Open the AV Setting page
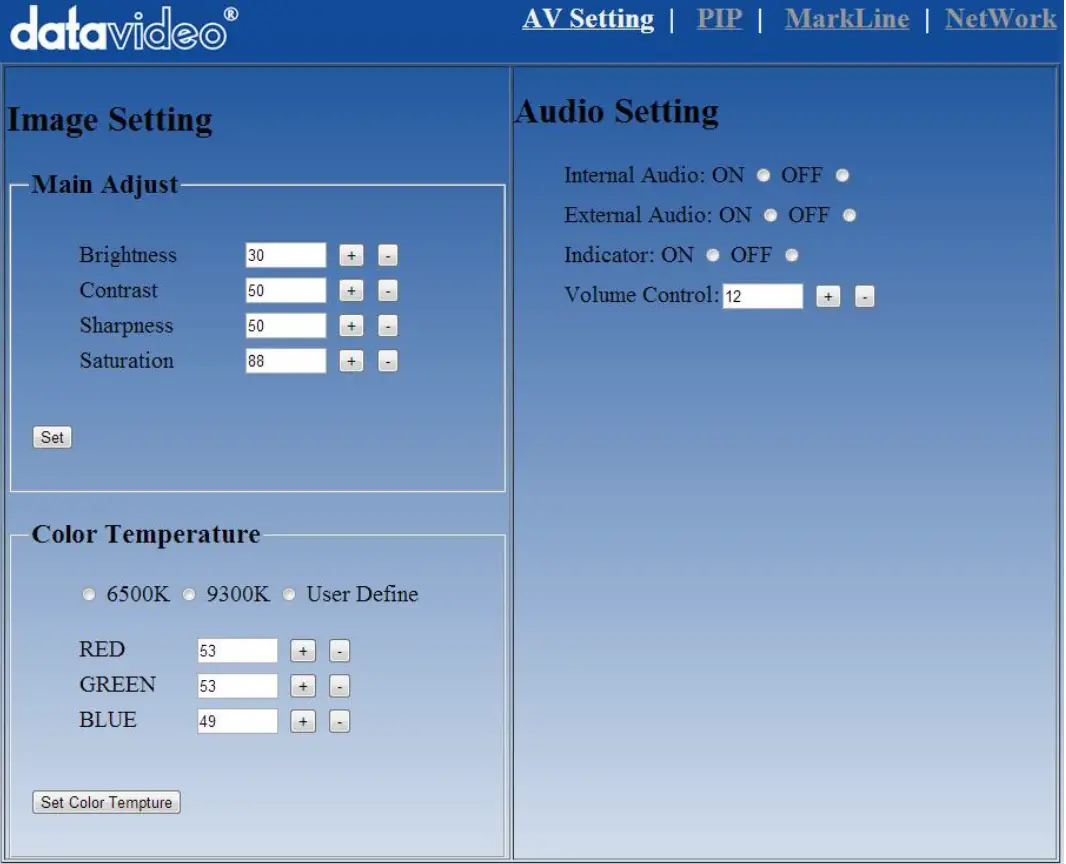Screen dimensions: 1066x864 [588, 19]
